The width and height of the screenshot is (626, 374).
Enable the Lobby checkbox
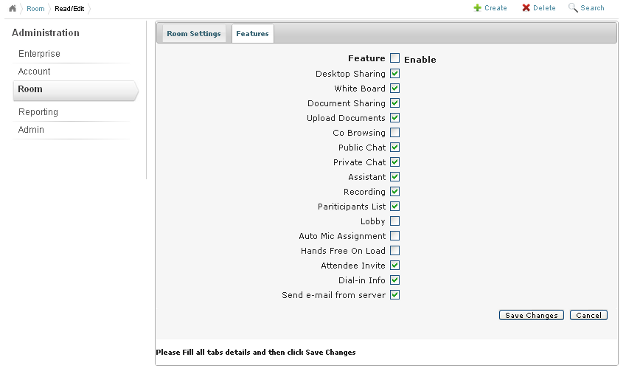395,221
